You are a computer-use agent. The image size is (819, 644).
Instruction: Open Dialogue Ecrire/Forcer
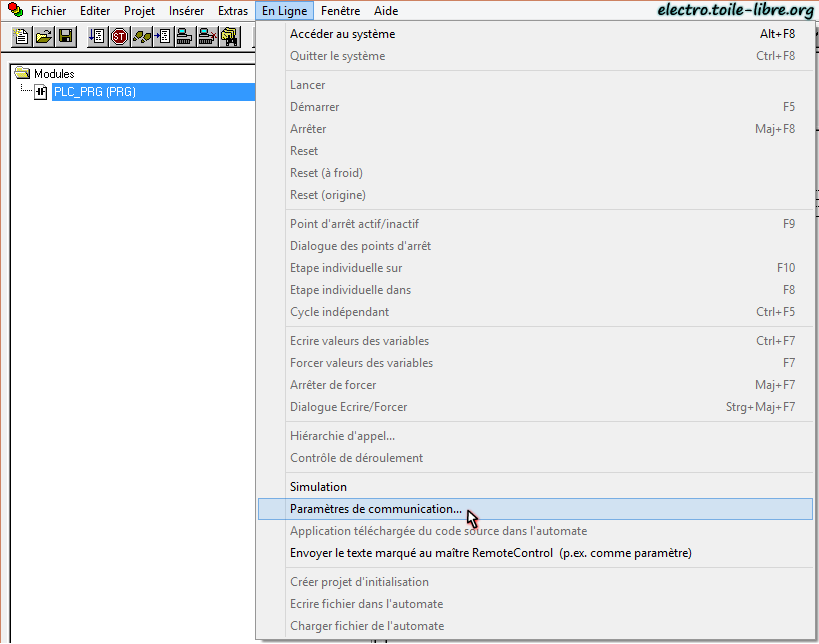pos(535,406)
